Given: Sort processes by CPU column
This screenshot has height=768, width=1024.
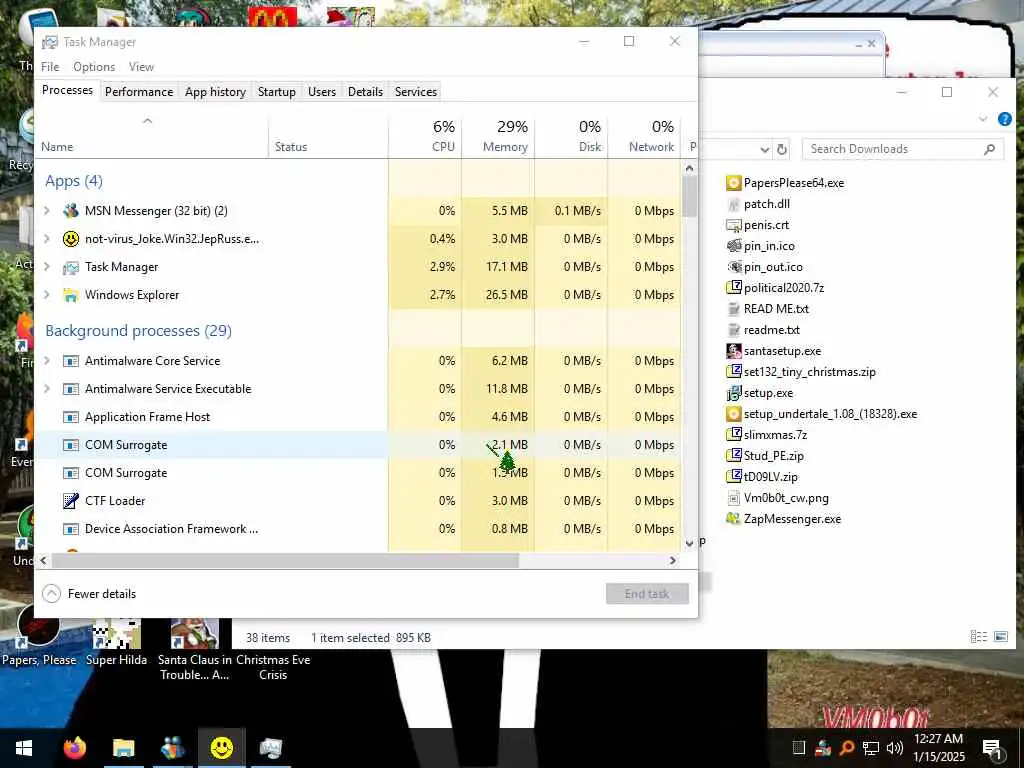Looking at the screenshot, I should coord(425,136).
